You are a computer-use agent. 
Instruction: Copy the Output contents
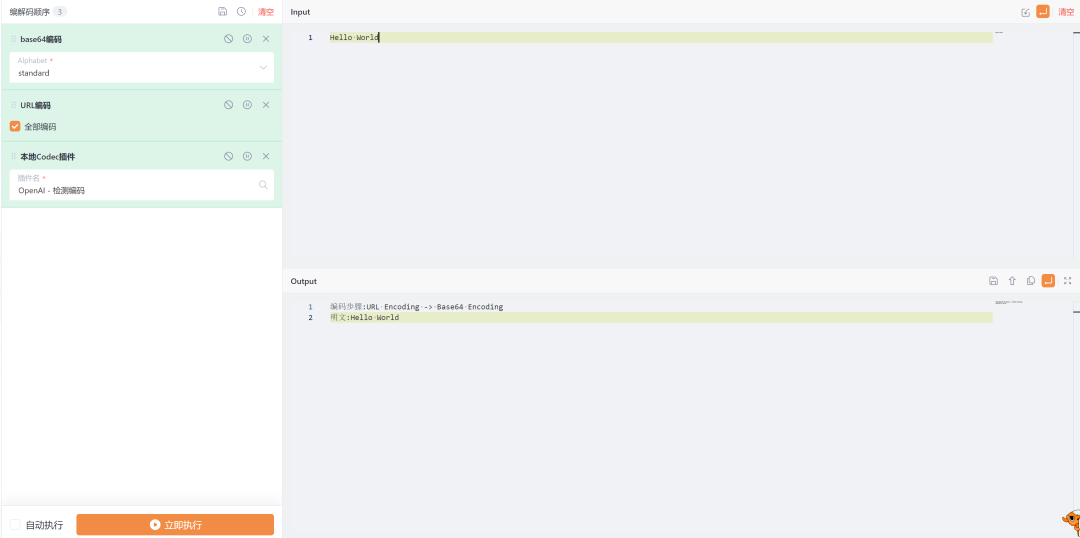click(x=1031, y=280)
